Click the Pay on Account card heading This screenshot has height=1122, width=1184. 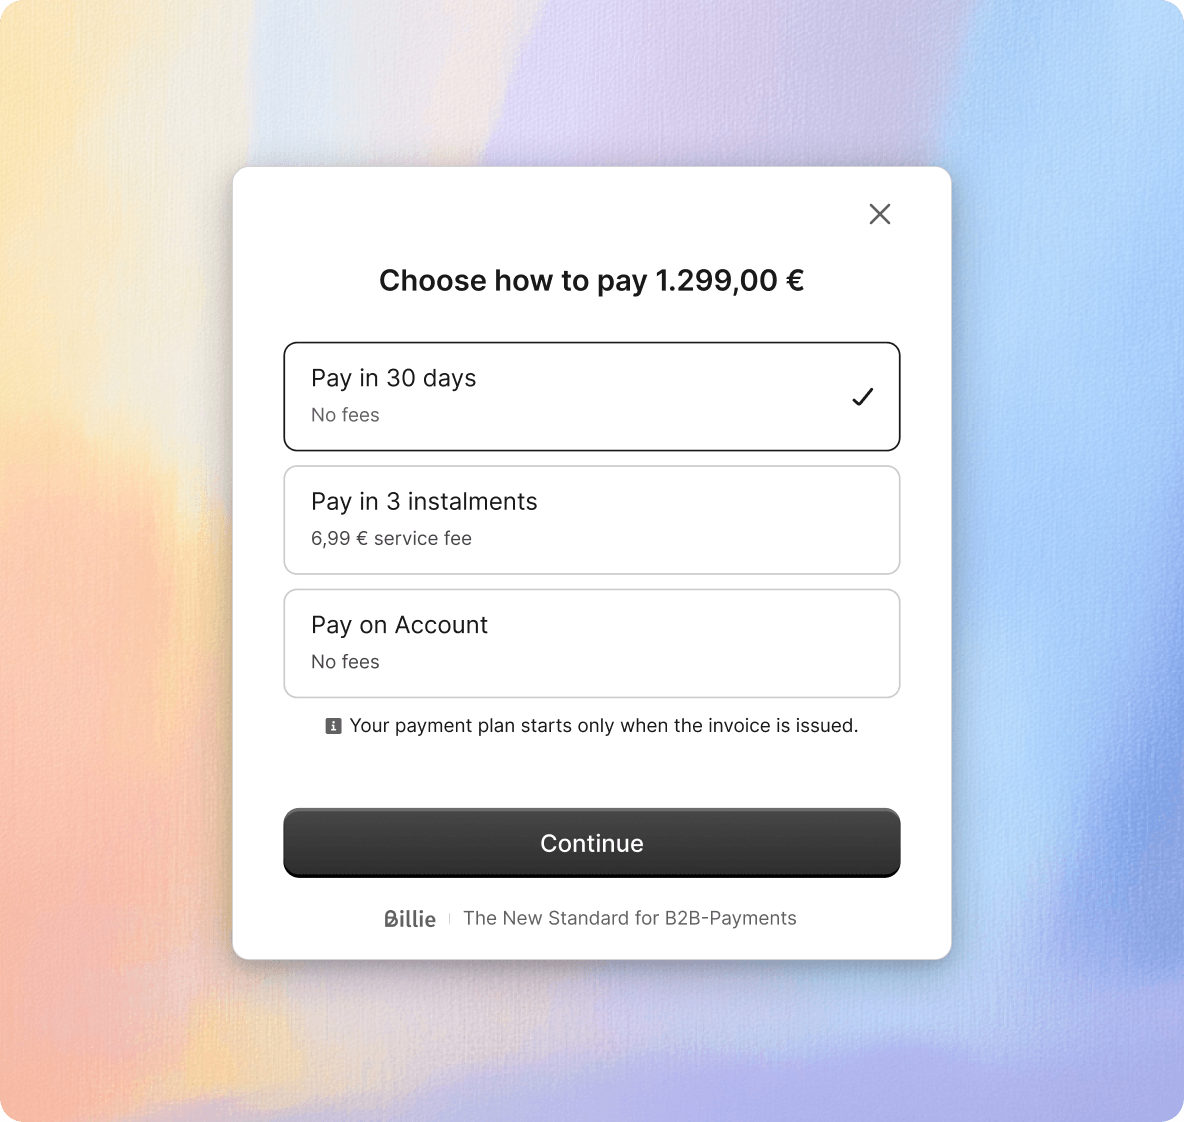[x=400, y=624]
